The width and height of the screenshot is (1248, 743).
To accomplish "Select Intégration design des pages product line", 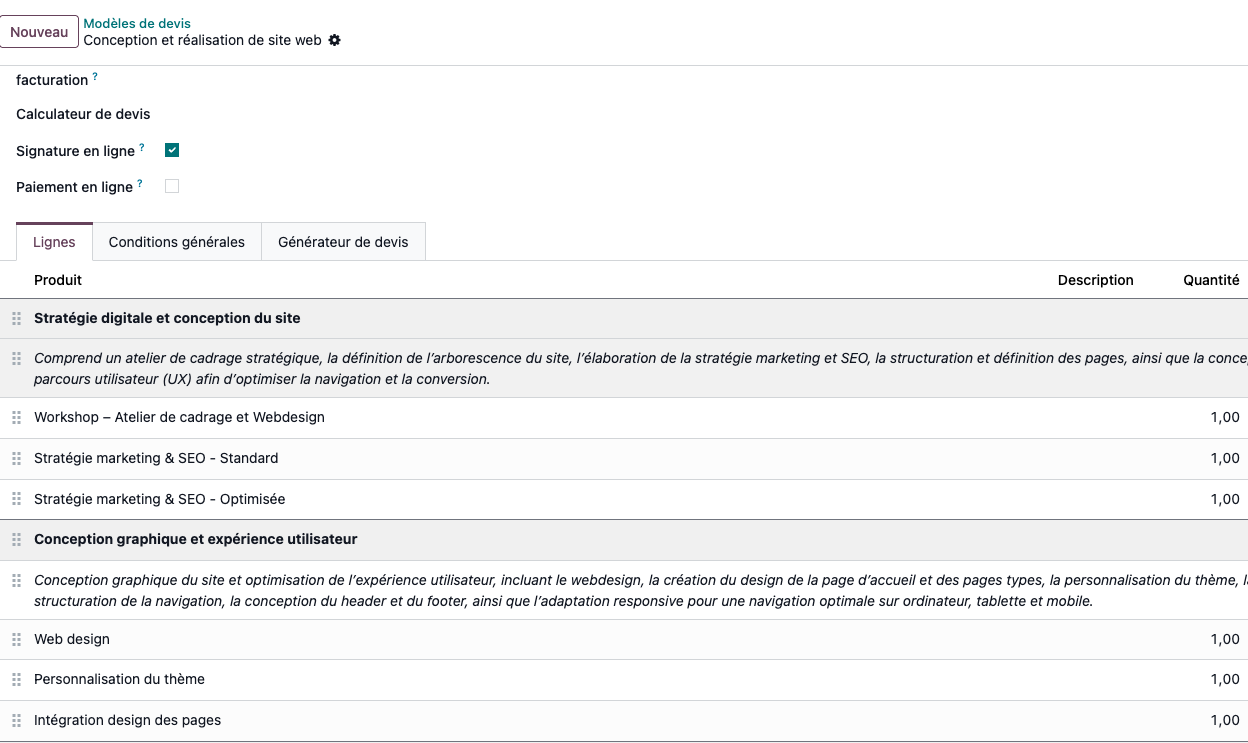I will [x=127, y=720].
